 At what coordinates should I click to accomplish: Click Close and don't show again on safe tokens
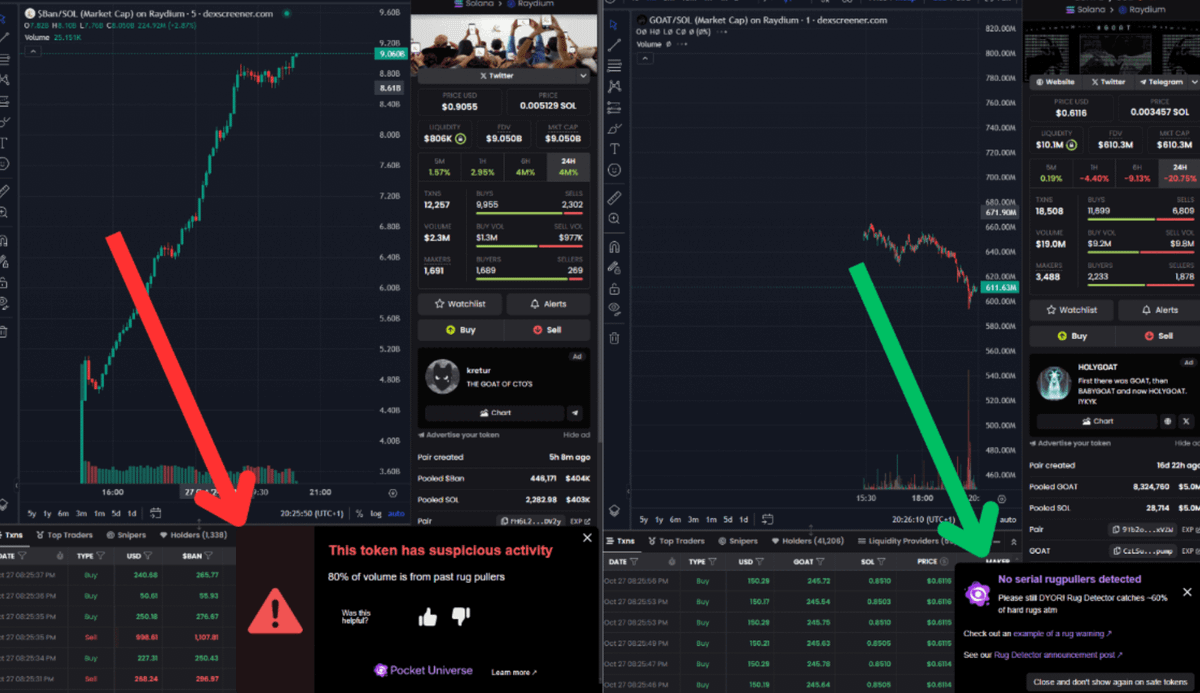click(1110, 681)
